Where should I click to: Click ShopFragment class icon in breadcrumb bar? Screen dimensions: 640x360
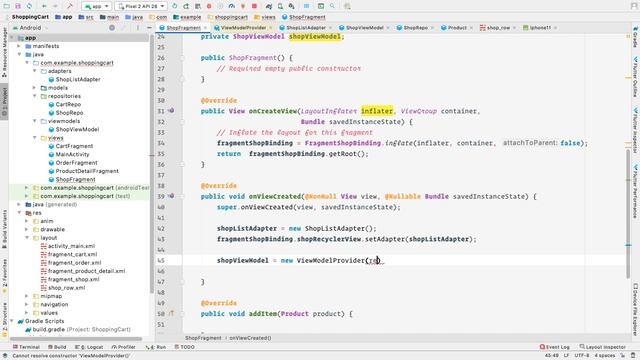click(284, 17)
